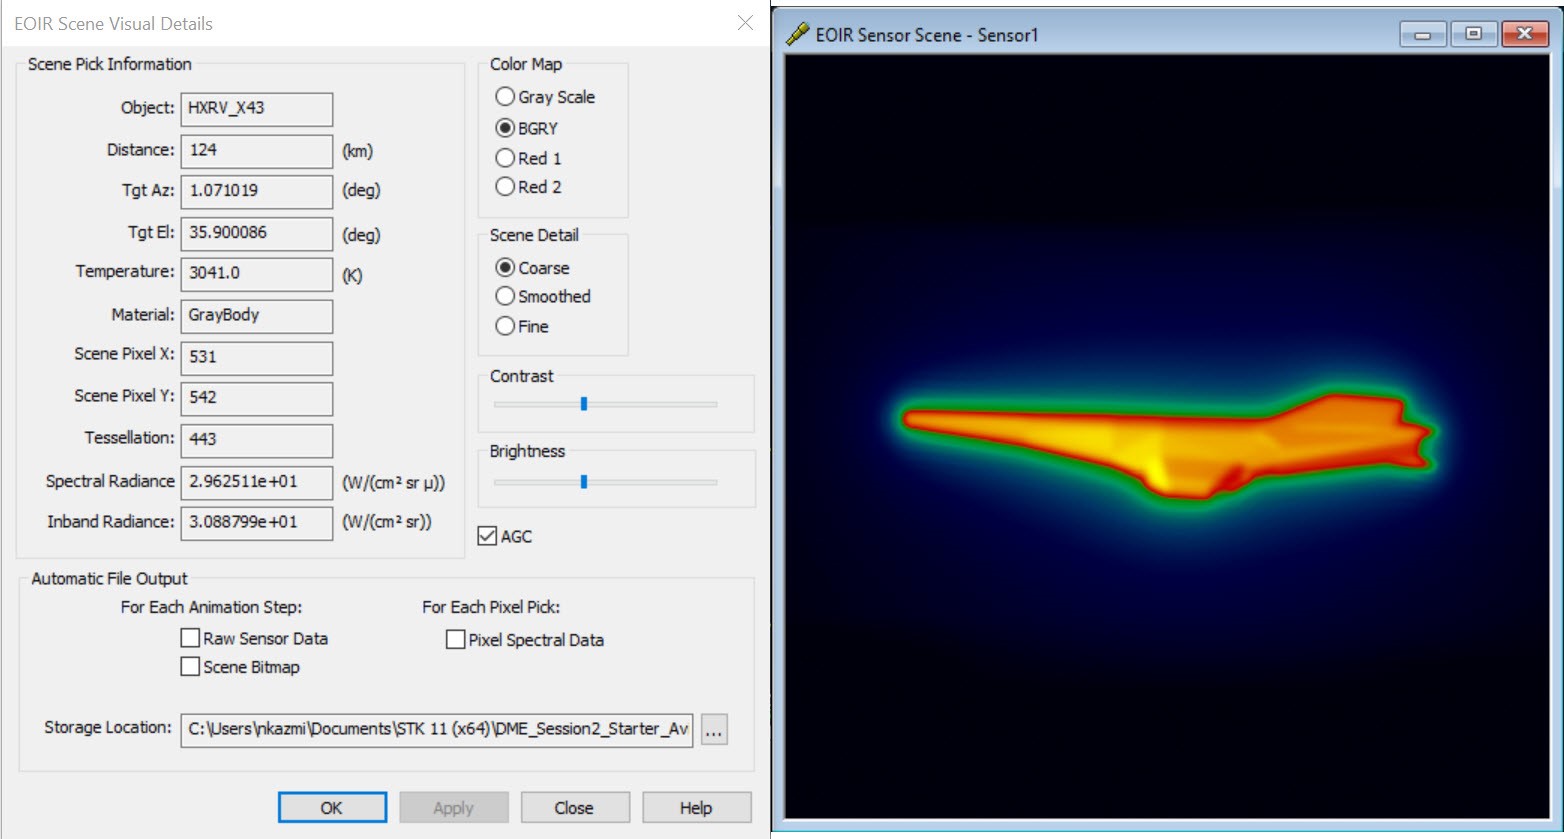Select Gray Scale color map

coord(506,97)
